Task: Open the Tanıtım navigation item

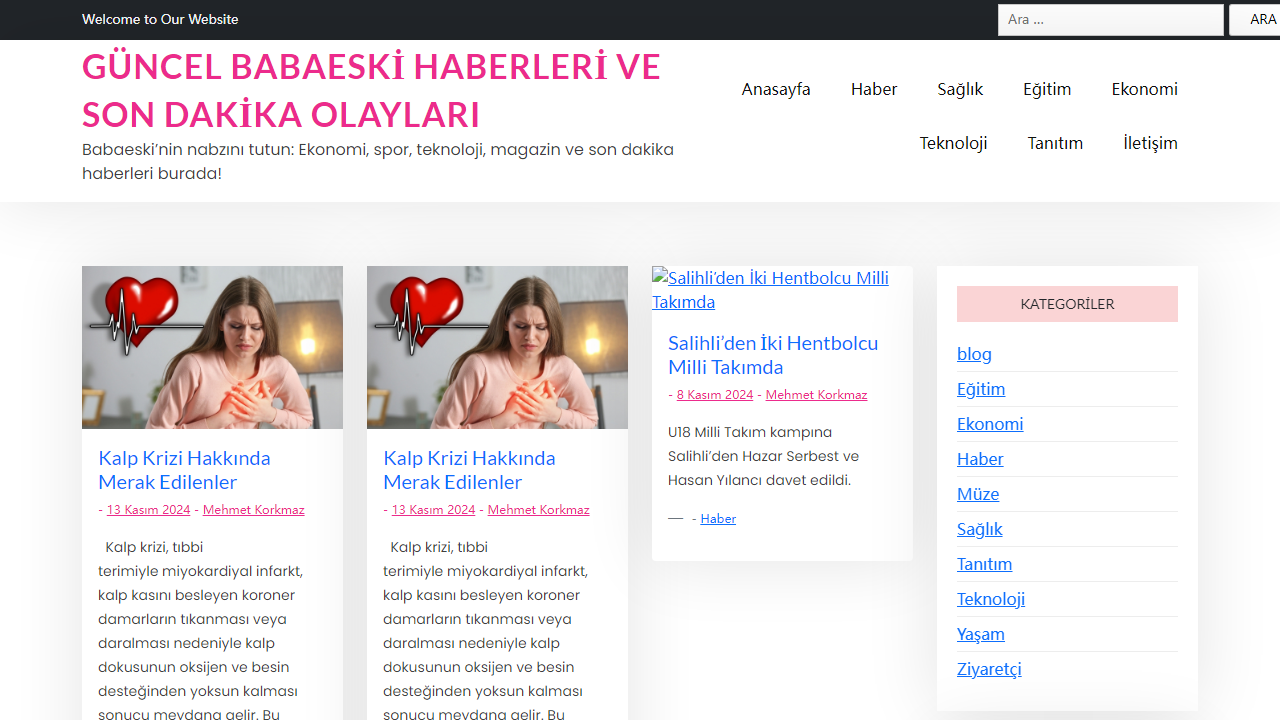Action: pyautogui.click(x=1055, y=143)
